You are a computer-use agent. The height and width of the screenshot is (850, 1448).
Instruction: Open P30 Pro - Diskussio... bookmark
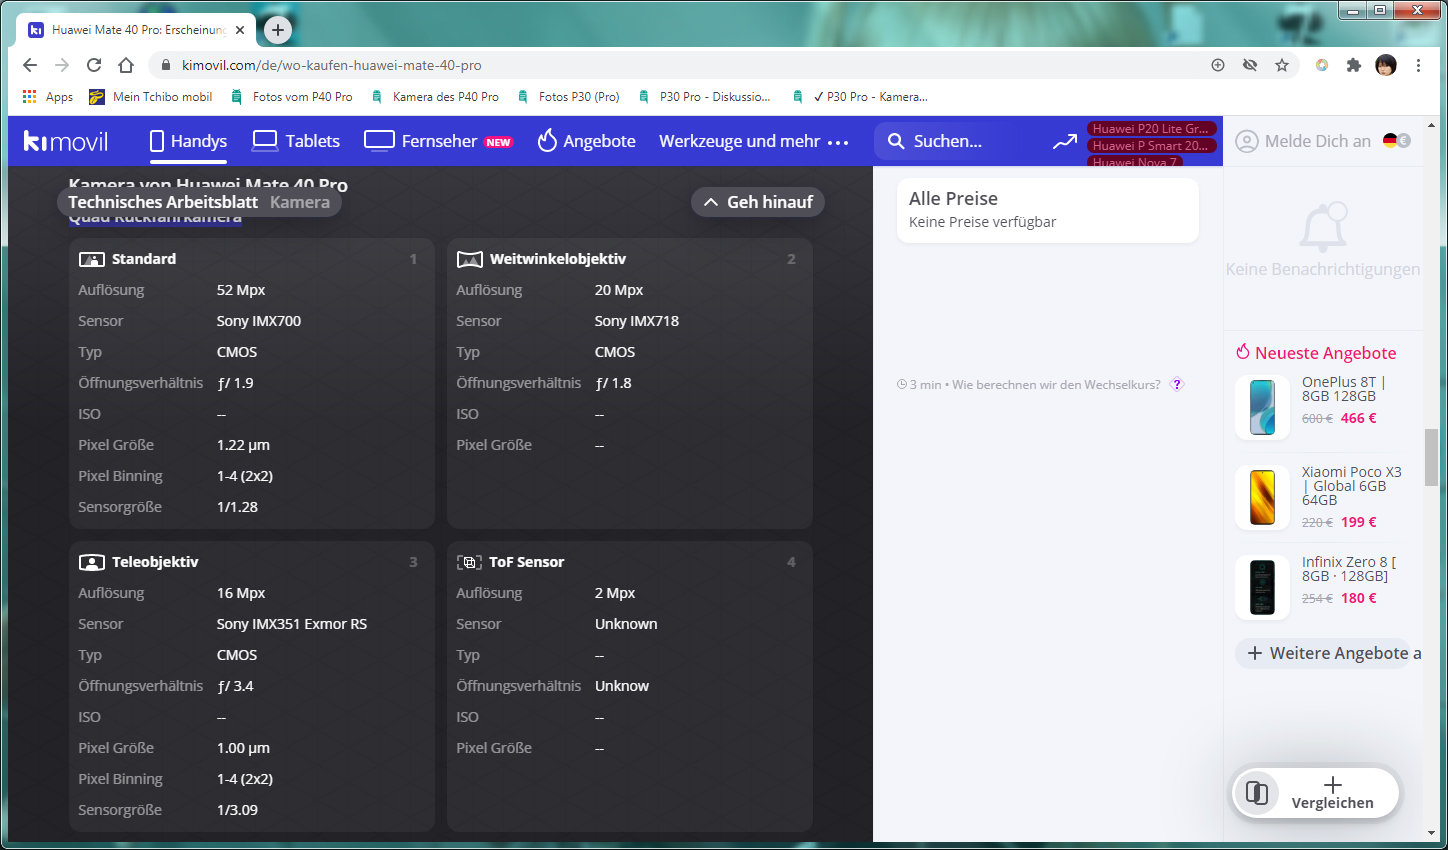click(x=704, y=97)
